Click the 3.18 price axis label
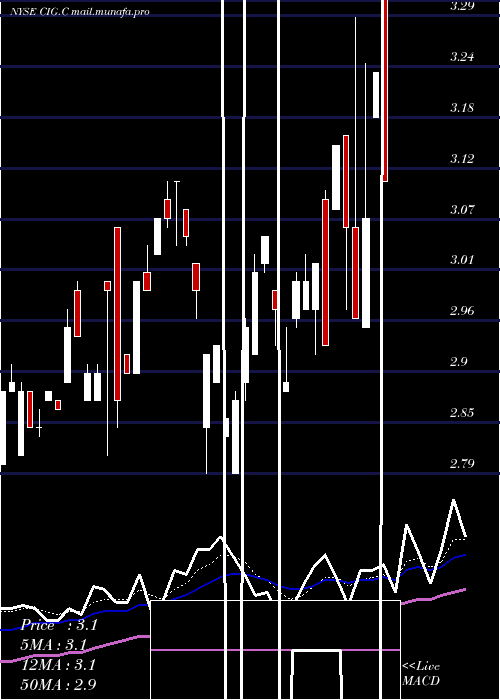Image resolution: width=500 pixels, height=700 pixels. click(462, 108)
